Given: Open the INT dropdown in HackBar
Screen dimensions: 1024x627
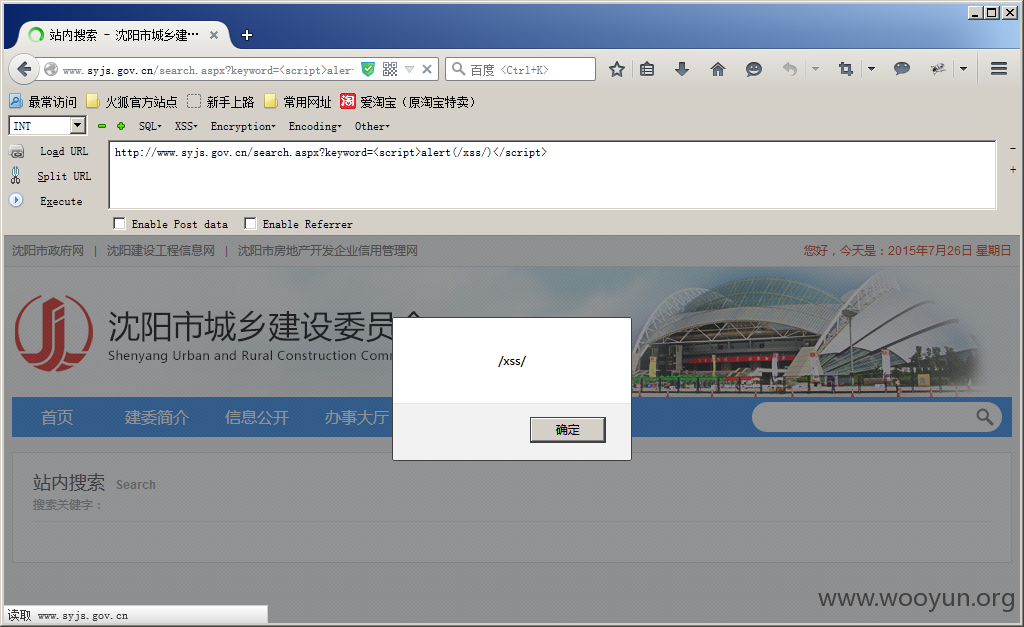Looking at the screenshot, I should pyautogui.click(x=78, y=125).
